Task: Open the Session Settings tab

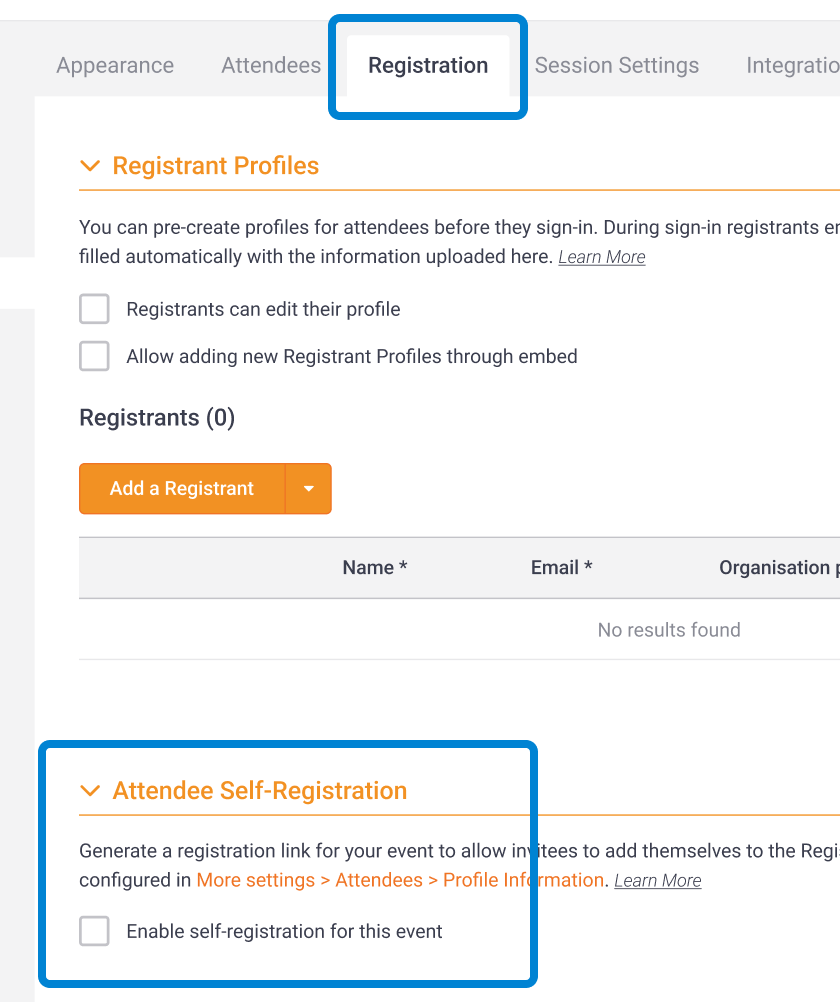Action: click(616, 65)
